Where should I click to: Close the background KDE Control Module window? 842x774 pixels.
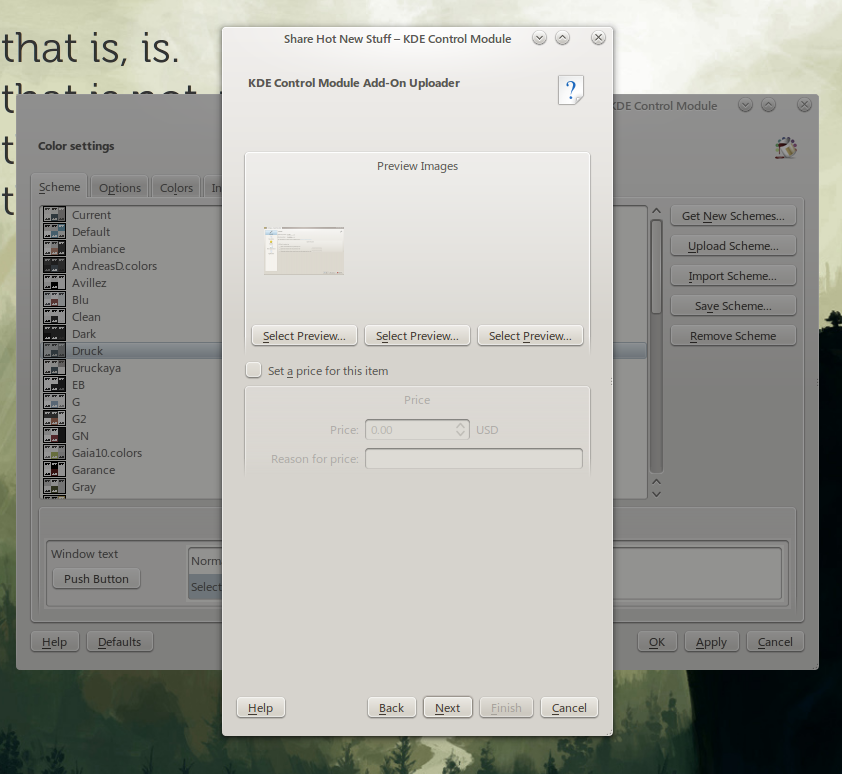(804, 105)
